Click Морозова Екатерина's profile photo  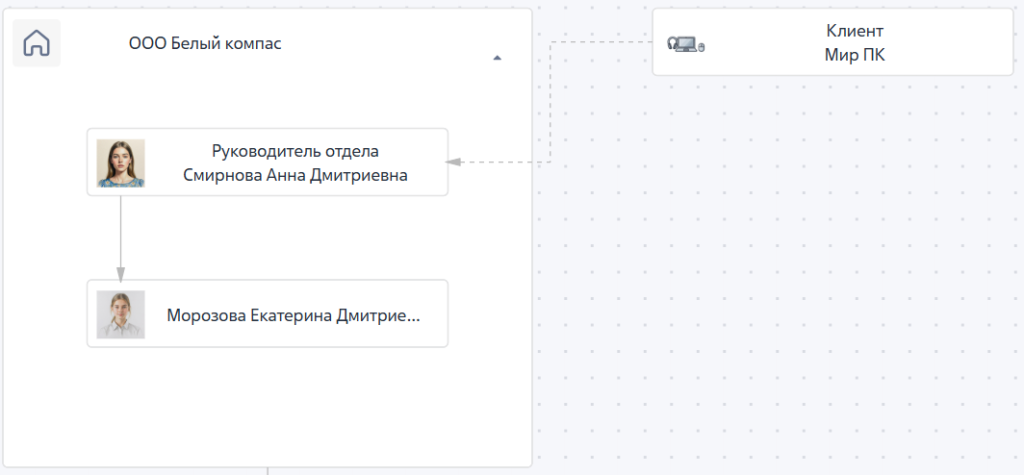pyautogui.click(x=121, y=314)
